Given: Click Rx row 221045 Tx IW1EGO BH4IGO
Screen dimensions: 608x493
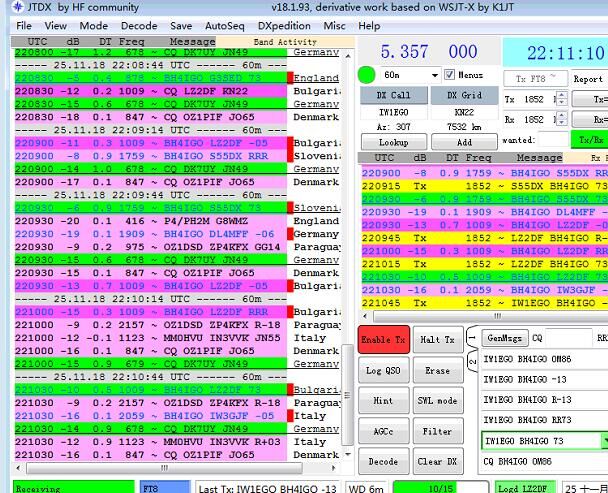Looking at the screenshot, I should (x=485, y=303).
